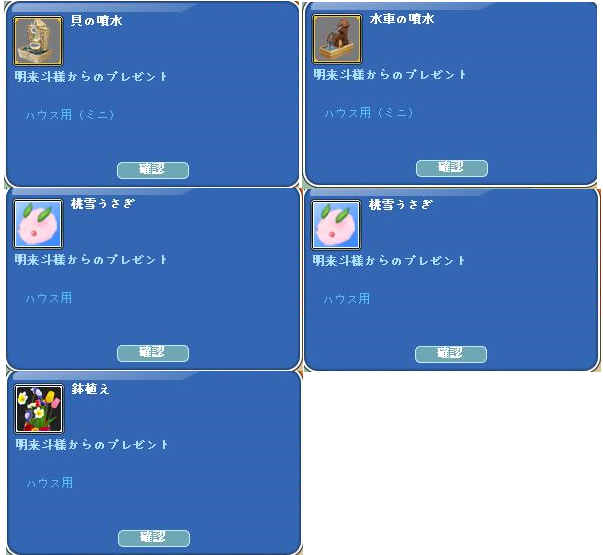Confirm the 貝の噴水 present with 確認
This screenshot has height=555, width=603.
pyautogui.click(x=153, y=170)
